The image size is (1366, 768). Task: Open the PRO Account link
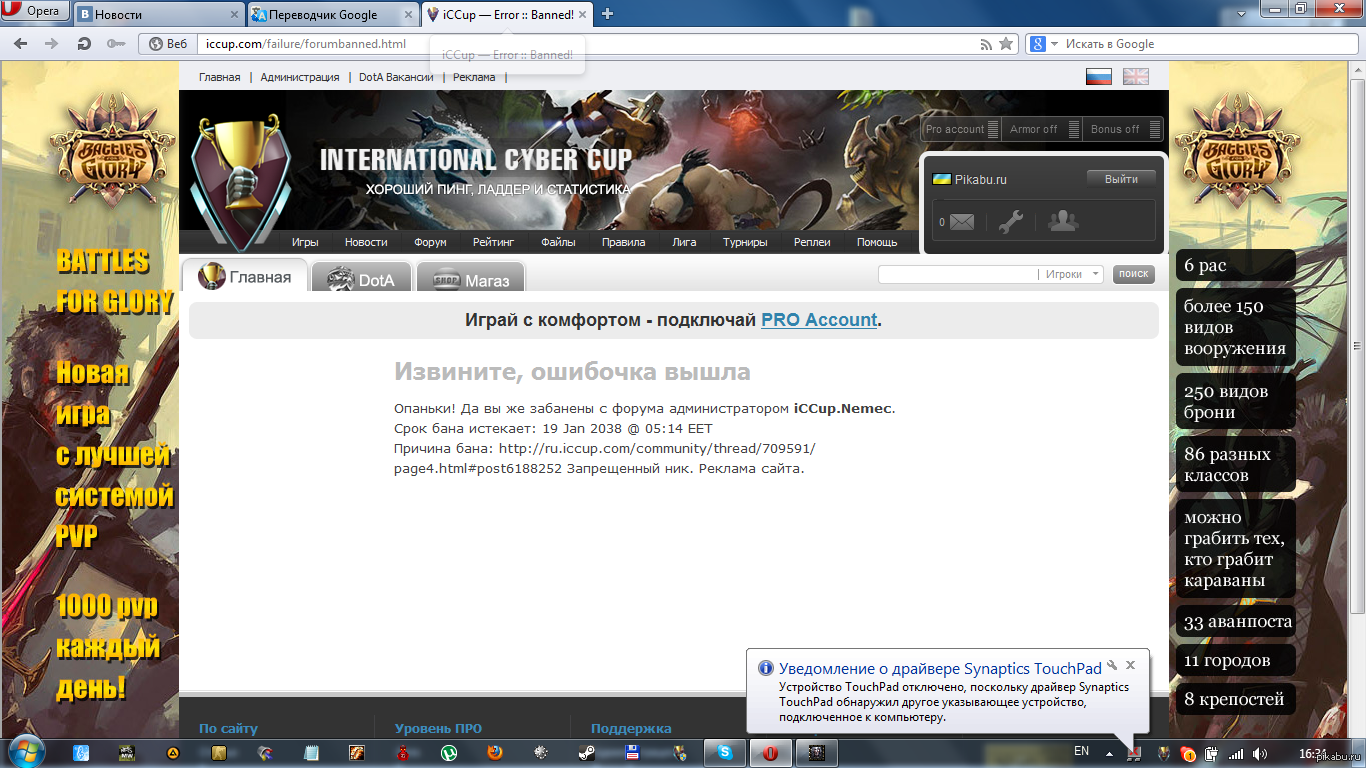[819, 320]
